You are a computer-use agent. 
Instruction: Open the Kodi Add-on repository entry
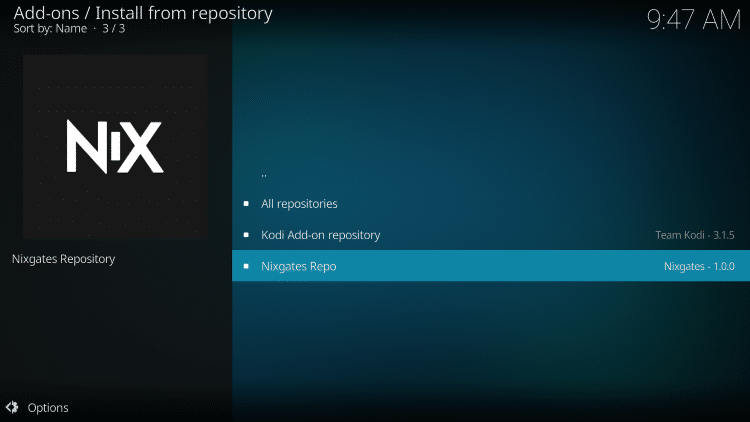click(x=491, y=234)
